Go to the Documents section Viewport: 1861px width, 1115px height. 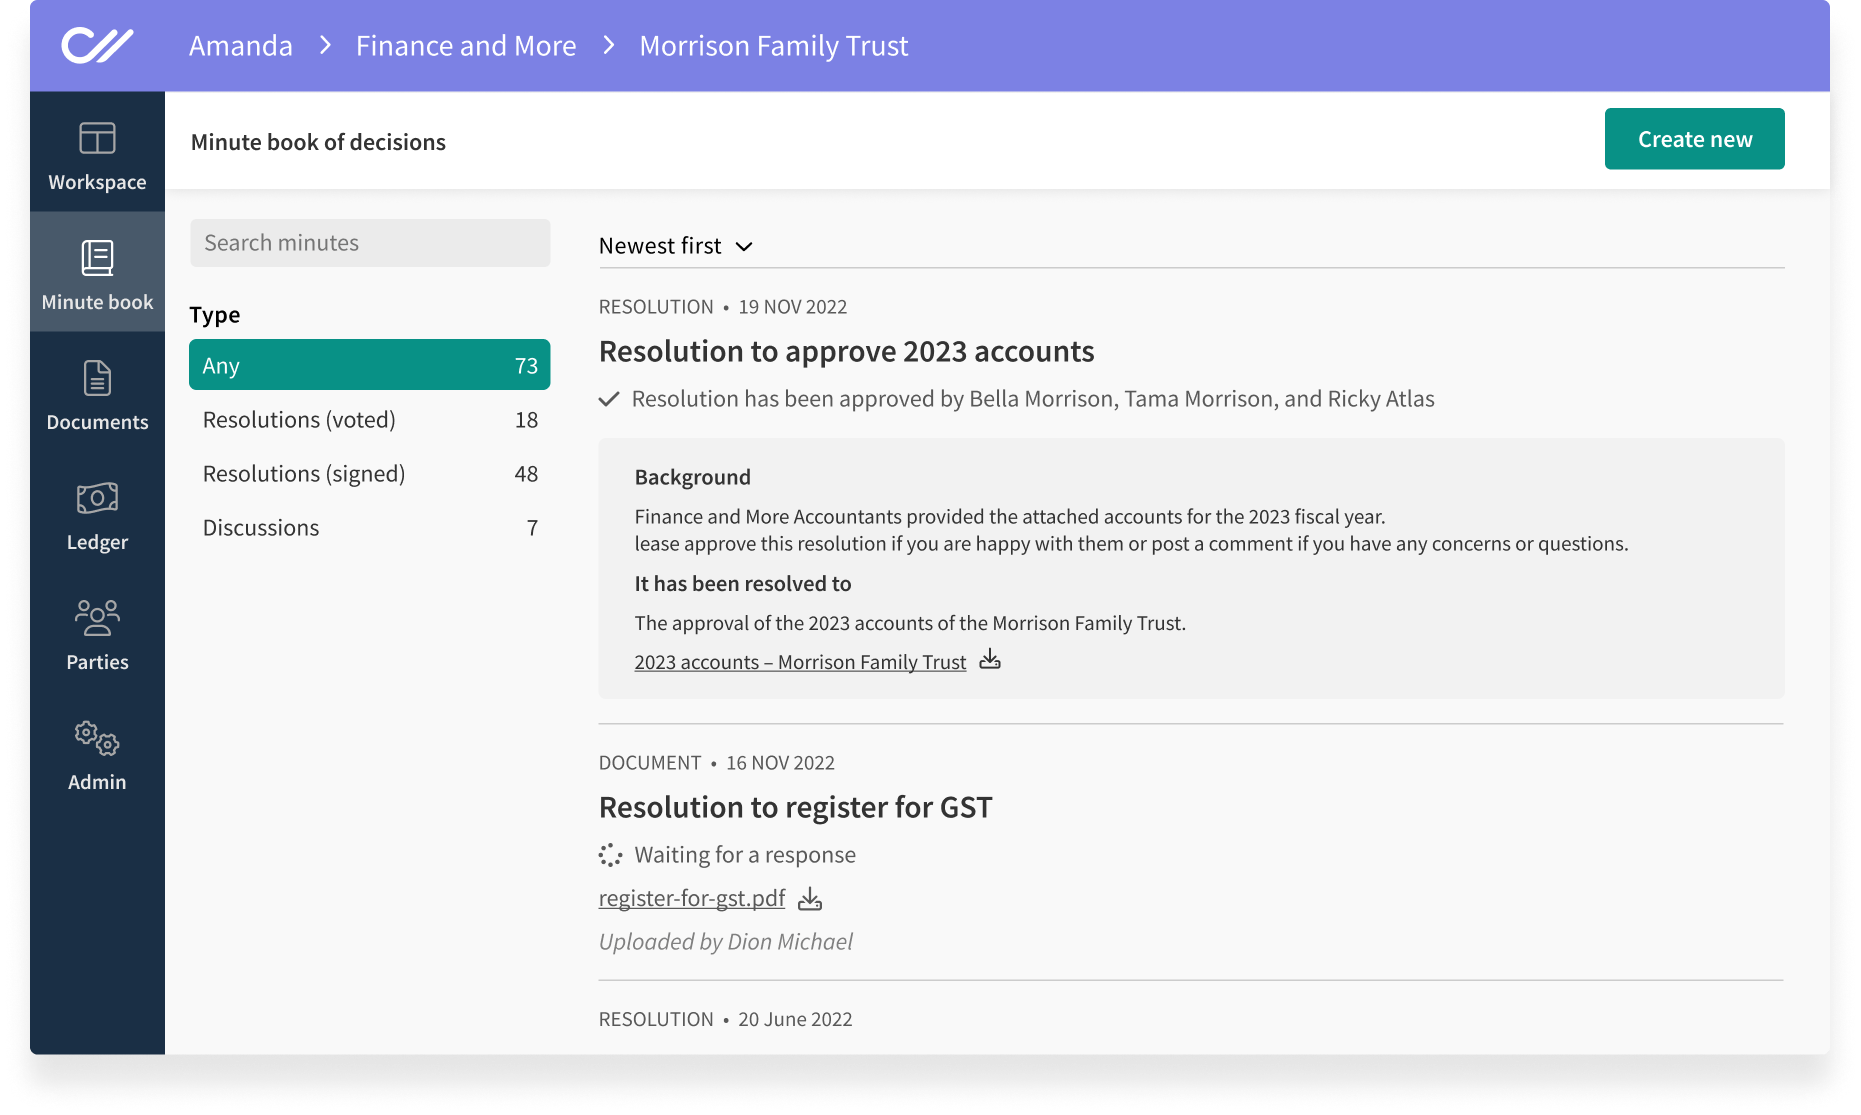(x=97, y=394)
